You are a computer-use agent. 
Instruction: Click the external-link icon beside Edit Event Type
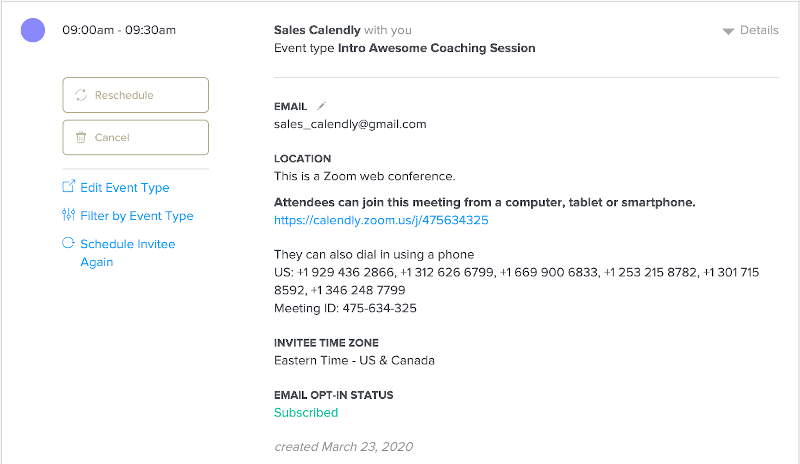(x=69, y=187)
